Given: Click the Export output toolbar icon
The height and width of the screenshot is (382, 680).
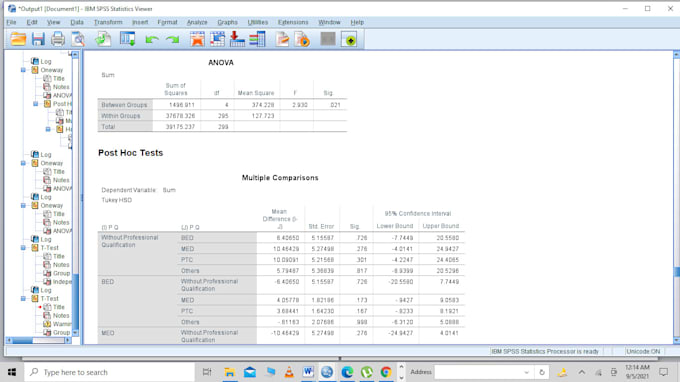Looking at the screenshot, I should click(x=103, y=39).
